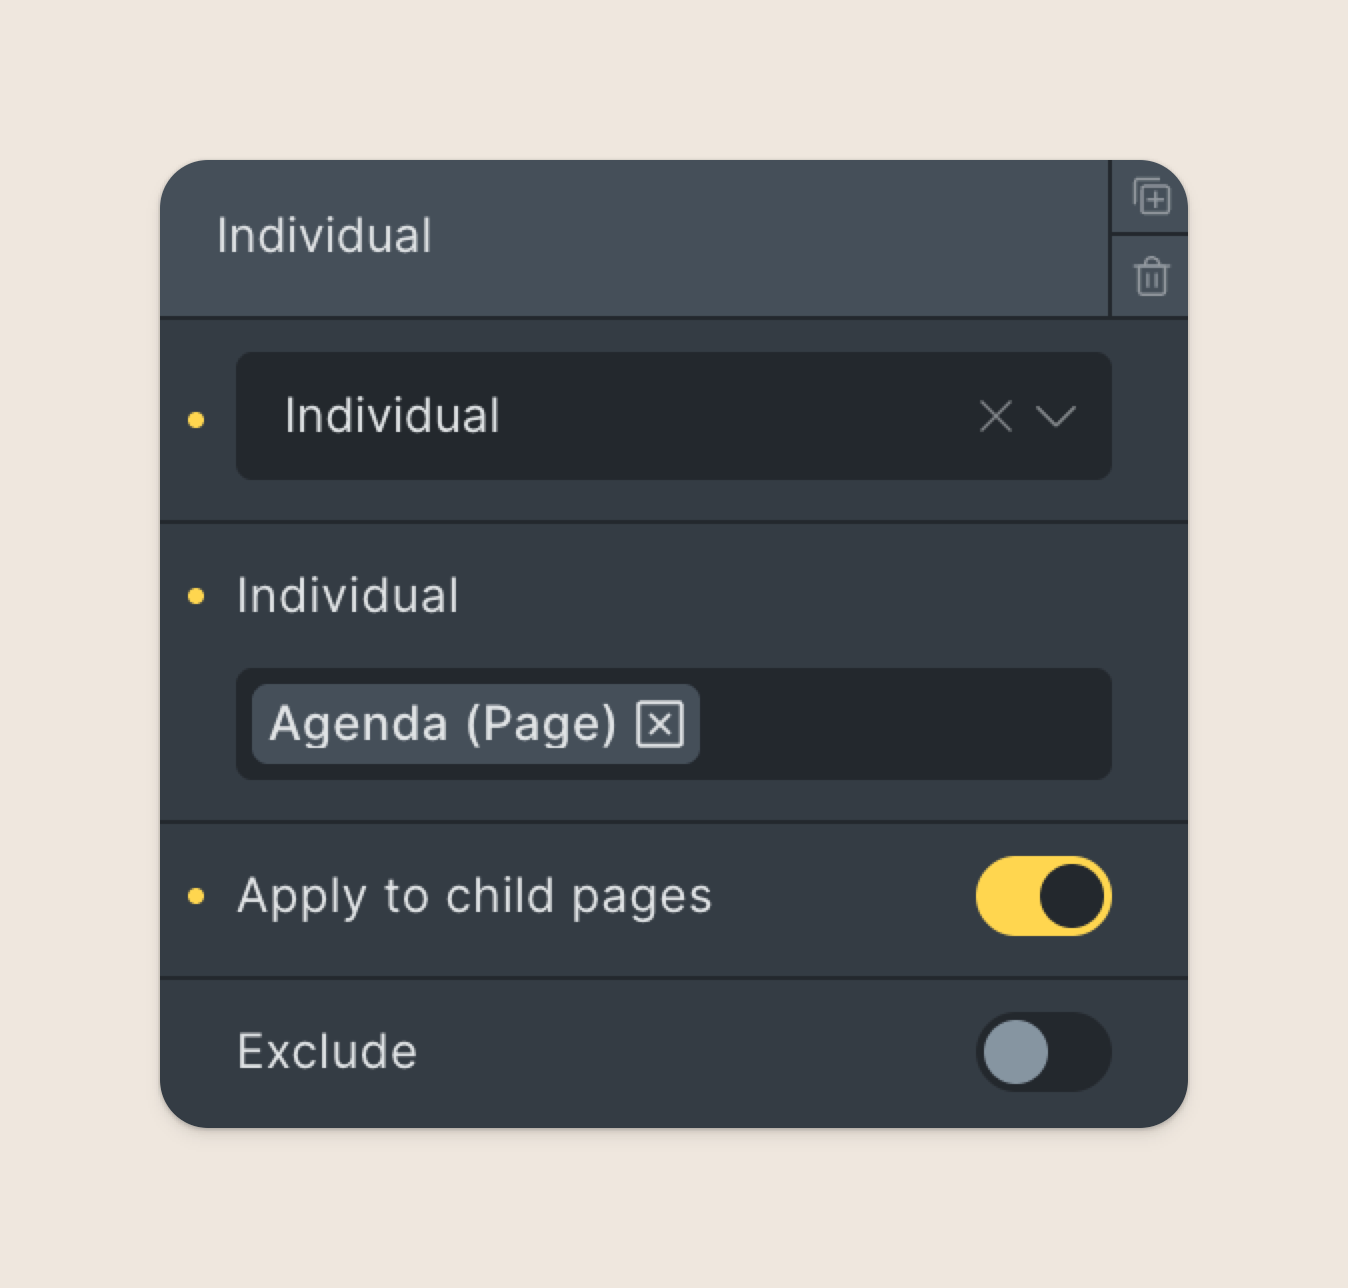This screenshot has width=1348, height=1288.
Task: Select the Agenda (Page) tag chip
Action: coord(443,724)
